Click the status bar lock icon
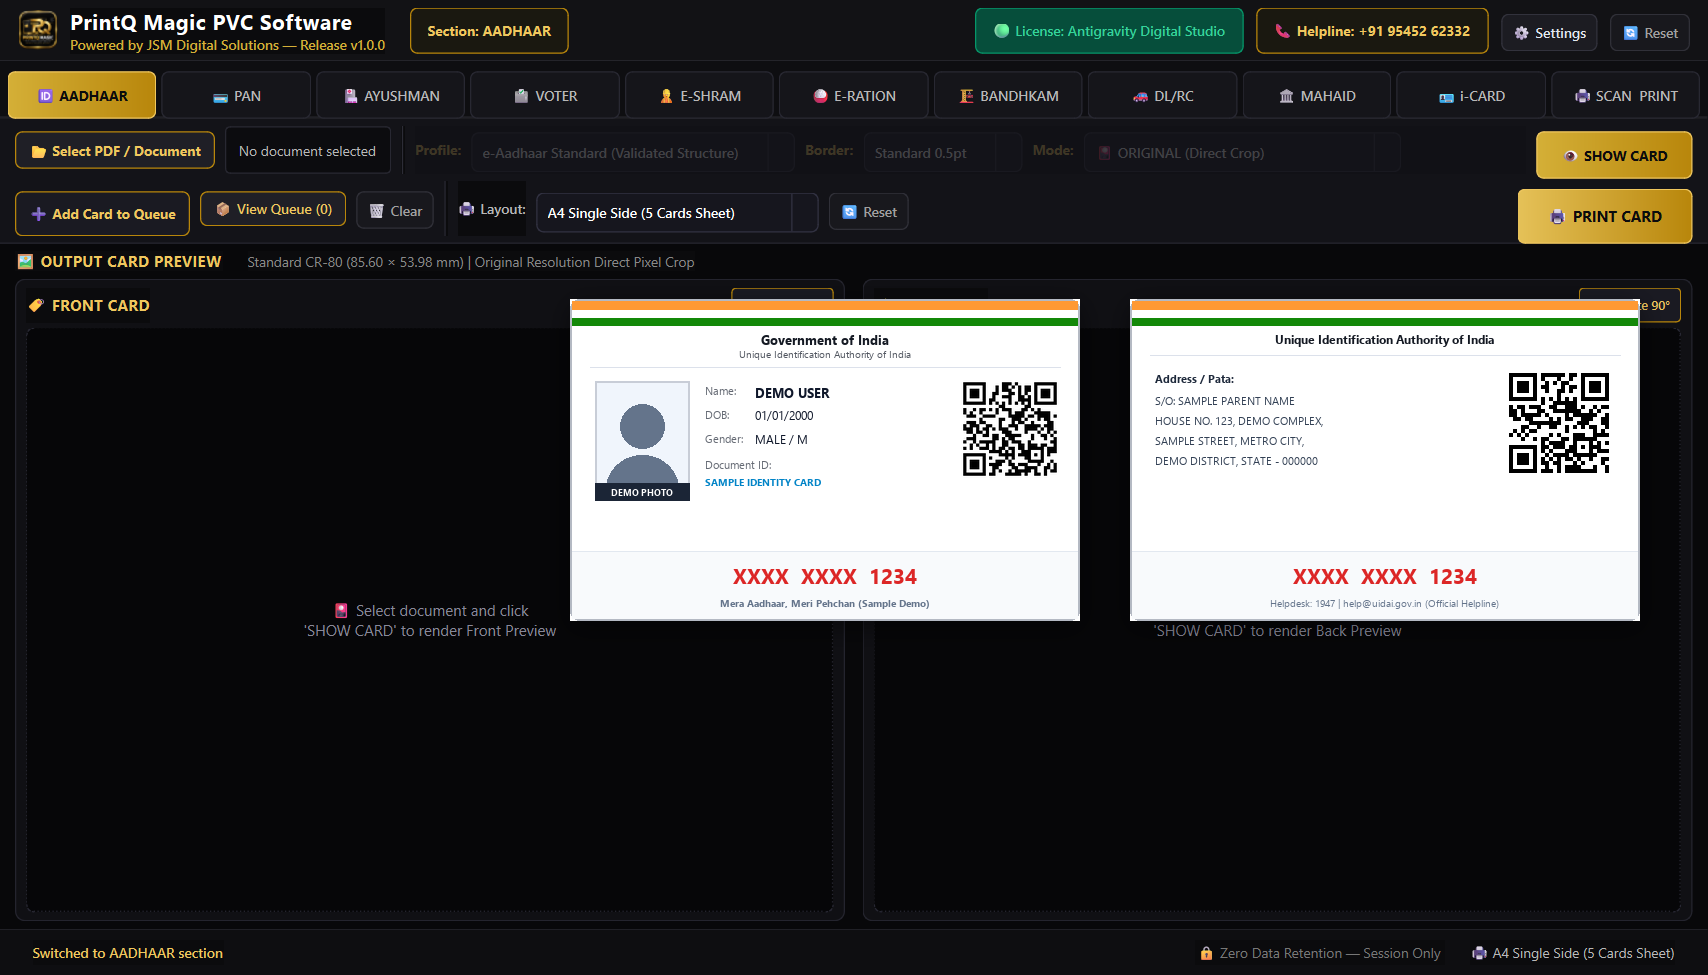This screenshot has width=1708, height=975. pos(1206,954)
